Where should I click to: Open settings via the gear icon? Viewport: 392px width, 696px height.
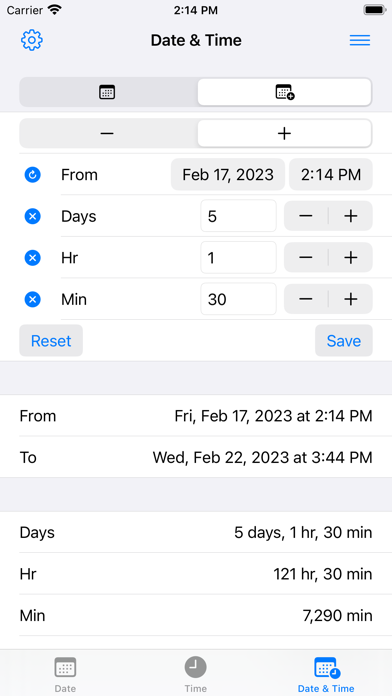(x=32, y=40)
